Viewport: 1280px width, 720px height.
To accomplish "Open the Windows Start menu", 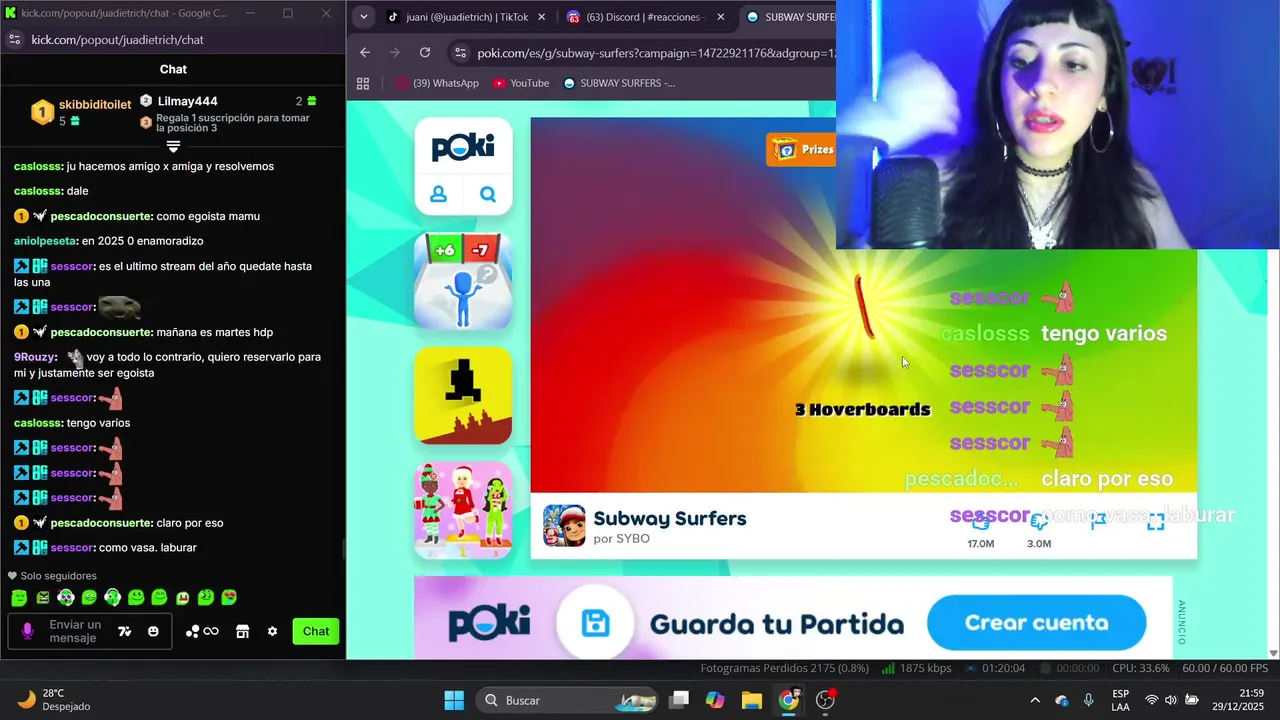I will (x=454, y=700).
